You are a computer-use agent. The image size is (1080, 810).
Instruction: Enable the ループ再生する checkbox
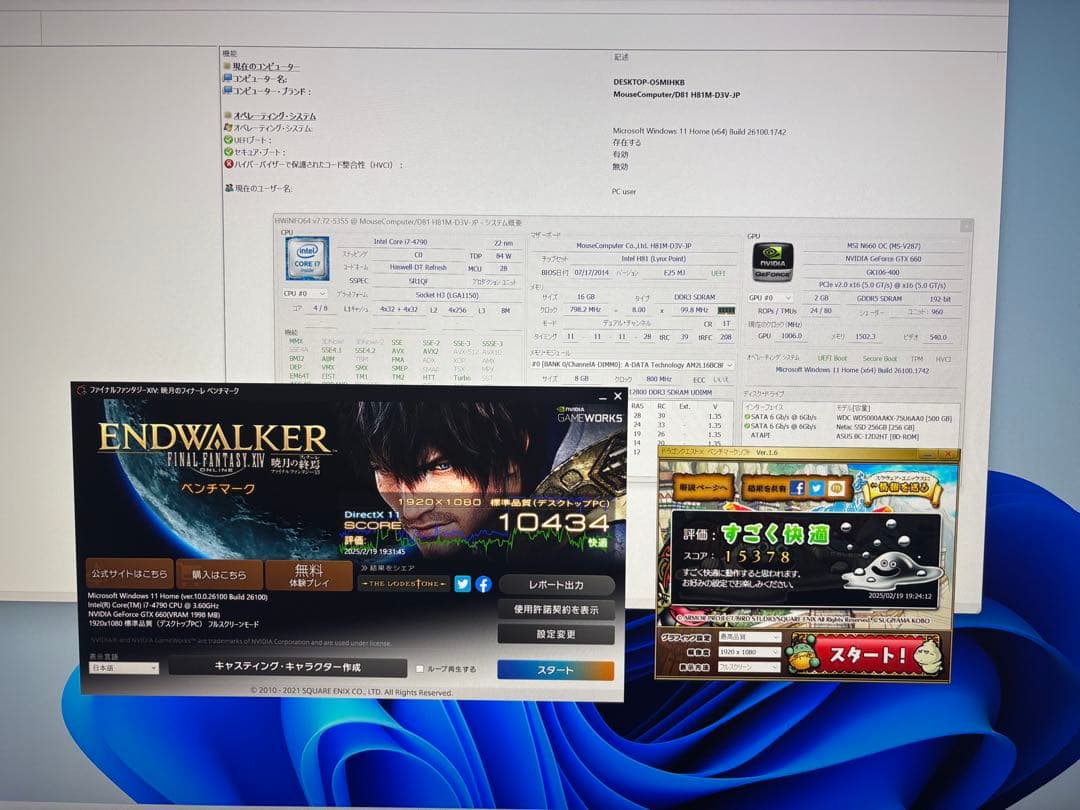coord(421,669)
